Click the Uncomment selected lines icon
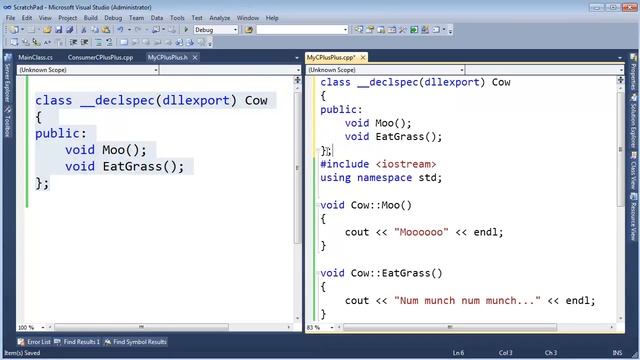This screenshot has width=640, height=360. pyautogui.click(x=109, y=42)
